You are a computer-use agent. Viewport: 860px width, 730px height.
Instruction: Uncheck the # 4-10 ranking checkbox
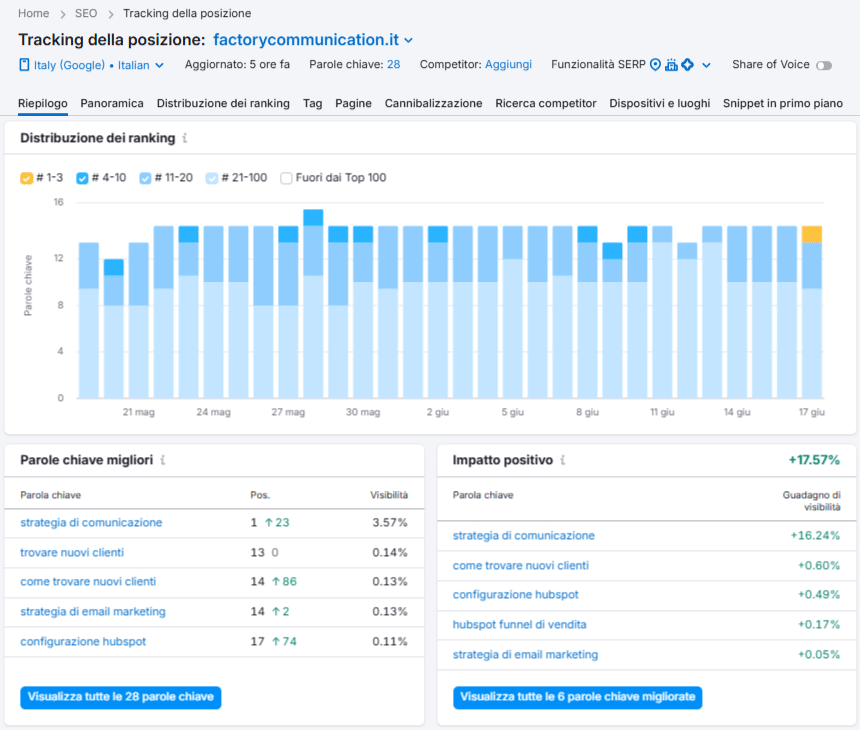(82, 178)
